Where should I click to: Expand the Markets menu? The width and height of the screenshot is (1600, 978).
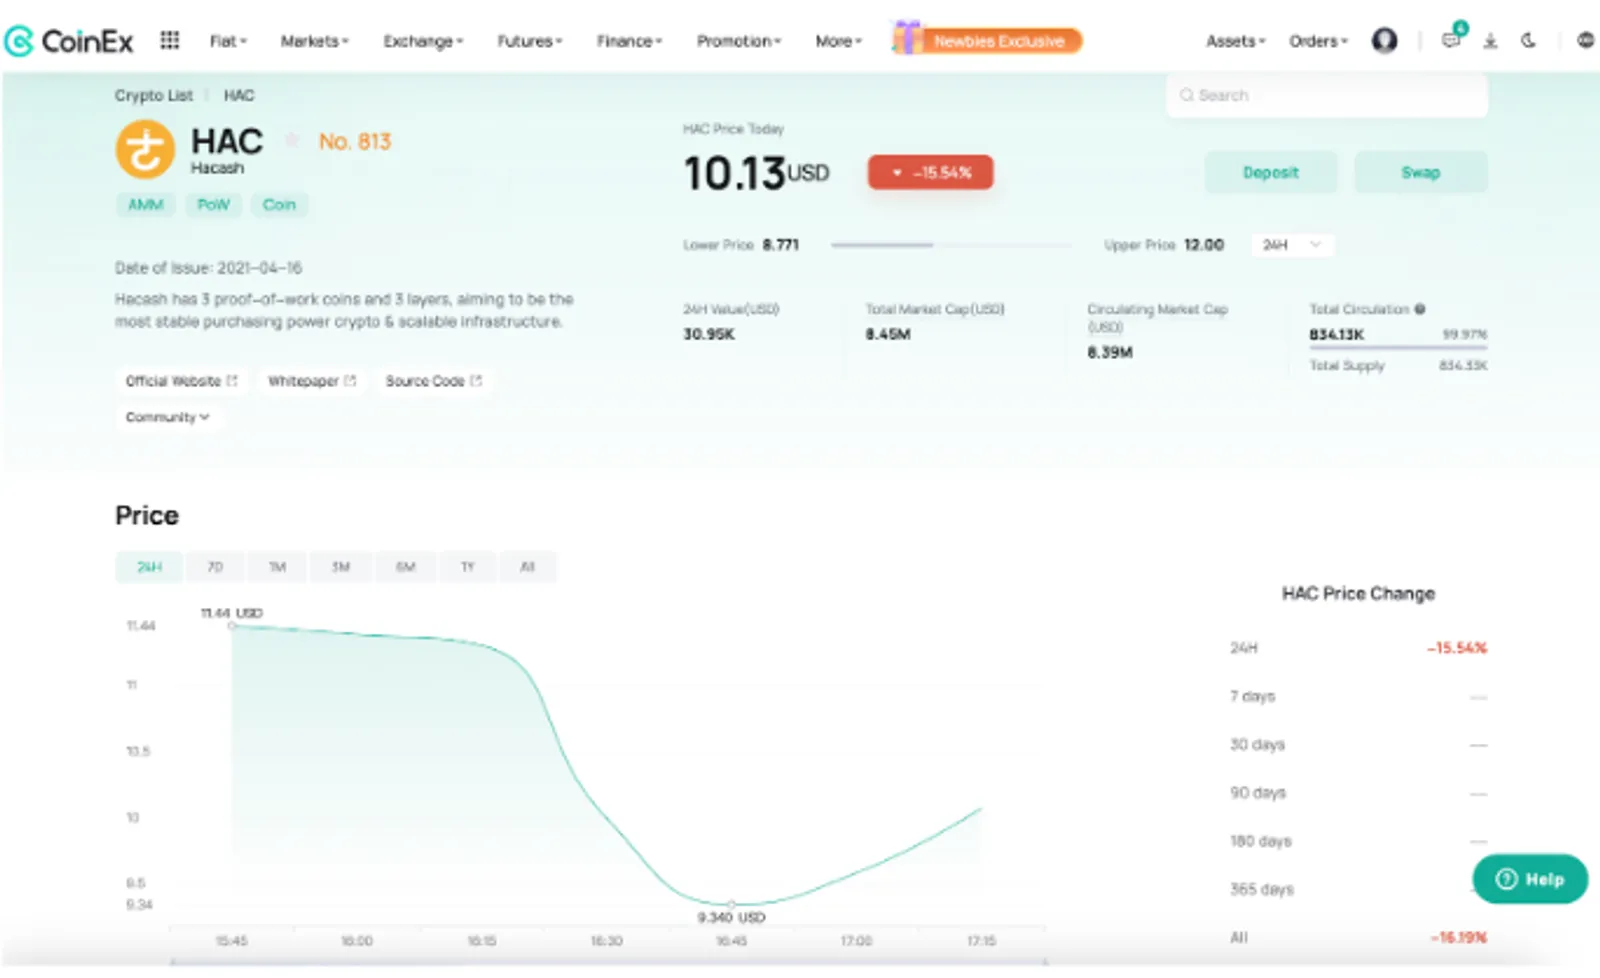pos(314,41)
